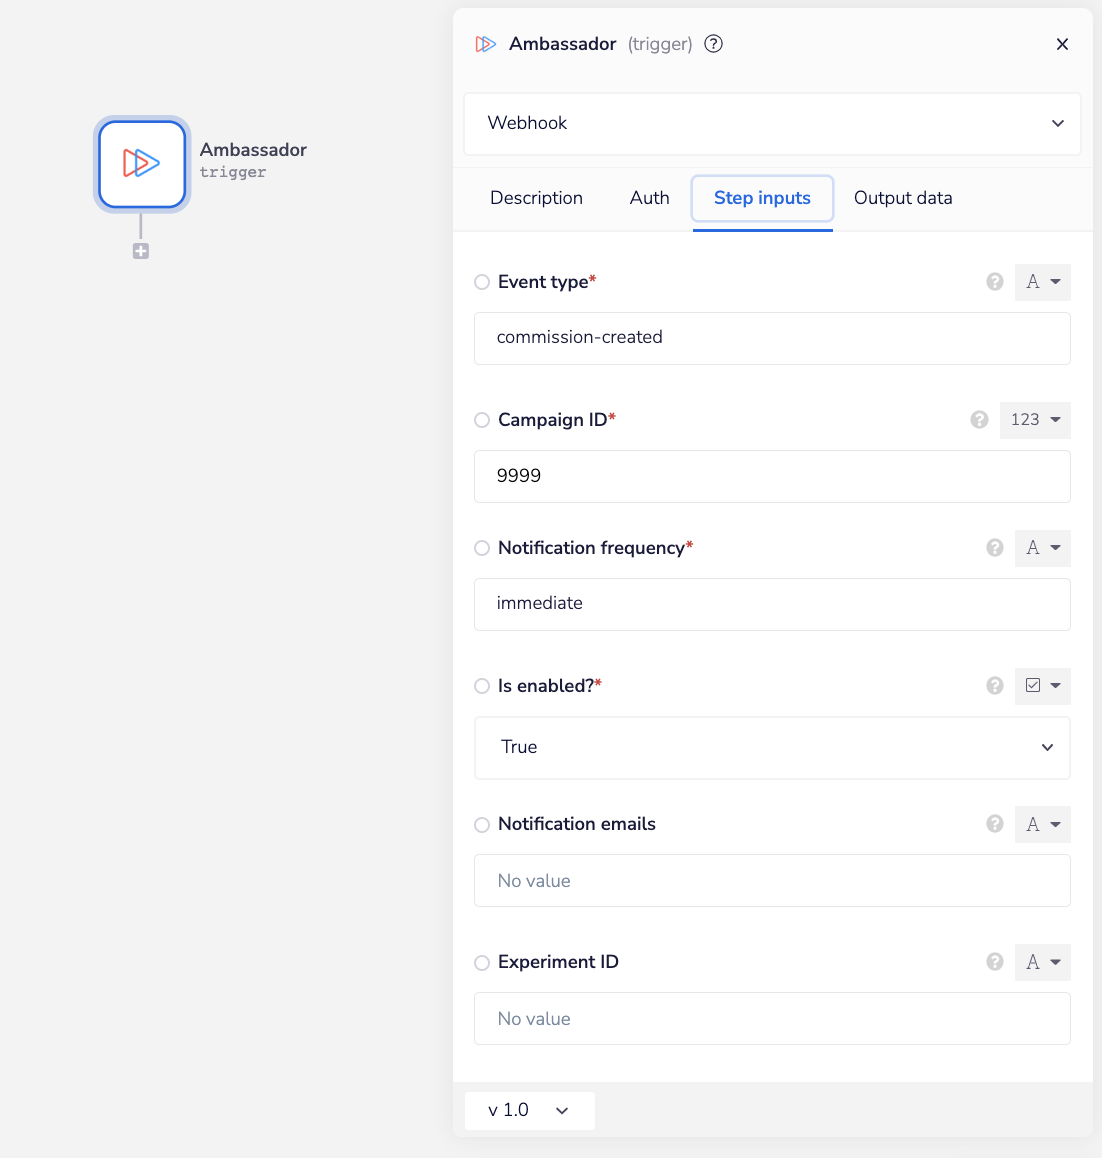The image size is (1102, 1158).
Task: Click the help icon next to Event type
Action: pos(994,282)
